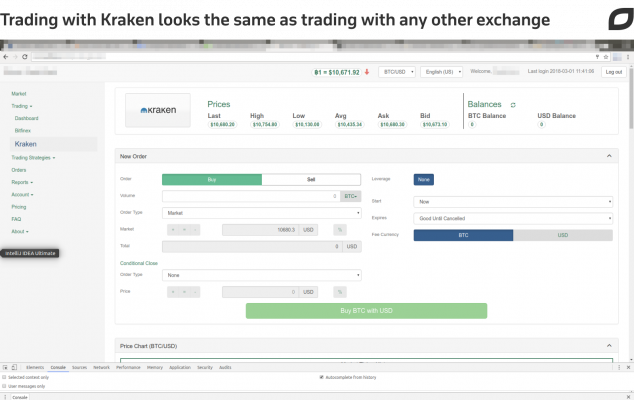634x400 pixels.
Task: Reload the page with the refresh icon
Action: coord(25,57)
